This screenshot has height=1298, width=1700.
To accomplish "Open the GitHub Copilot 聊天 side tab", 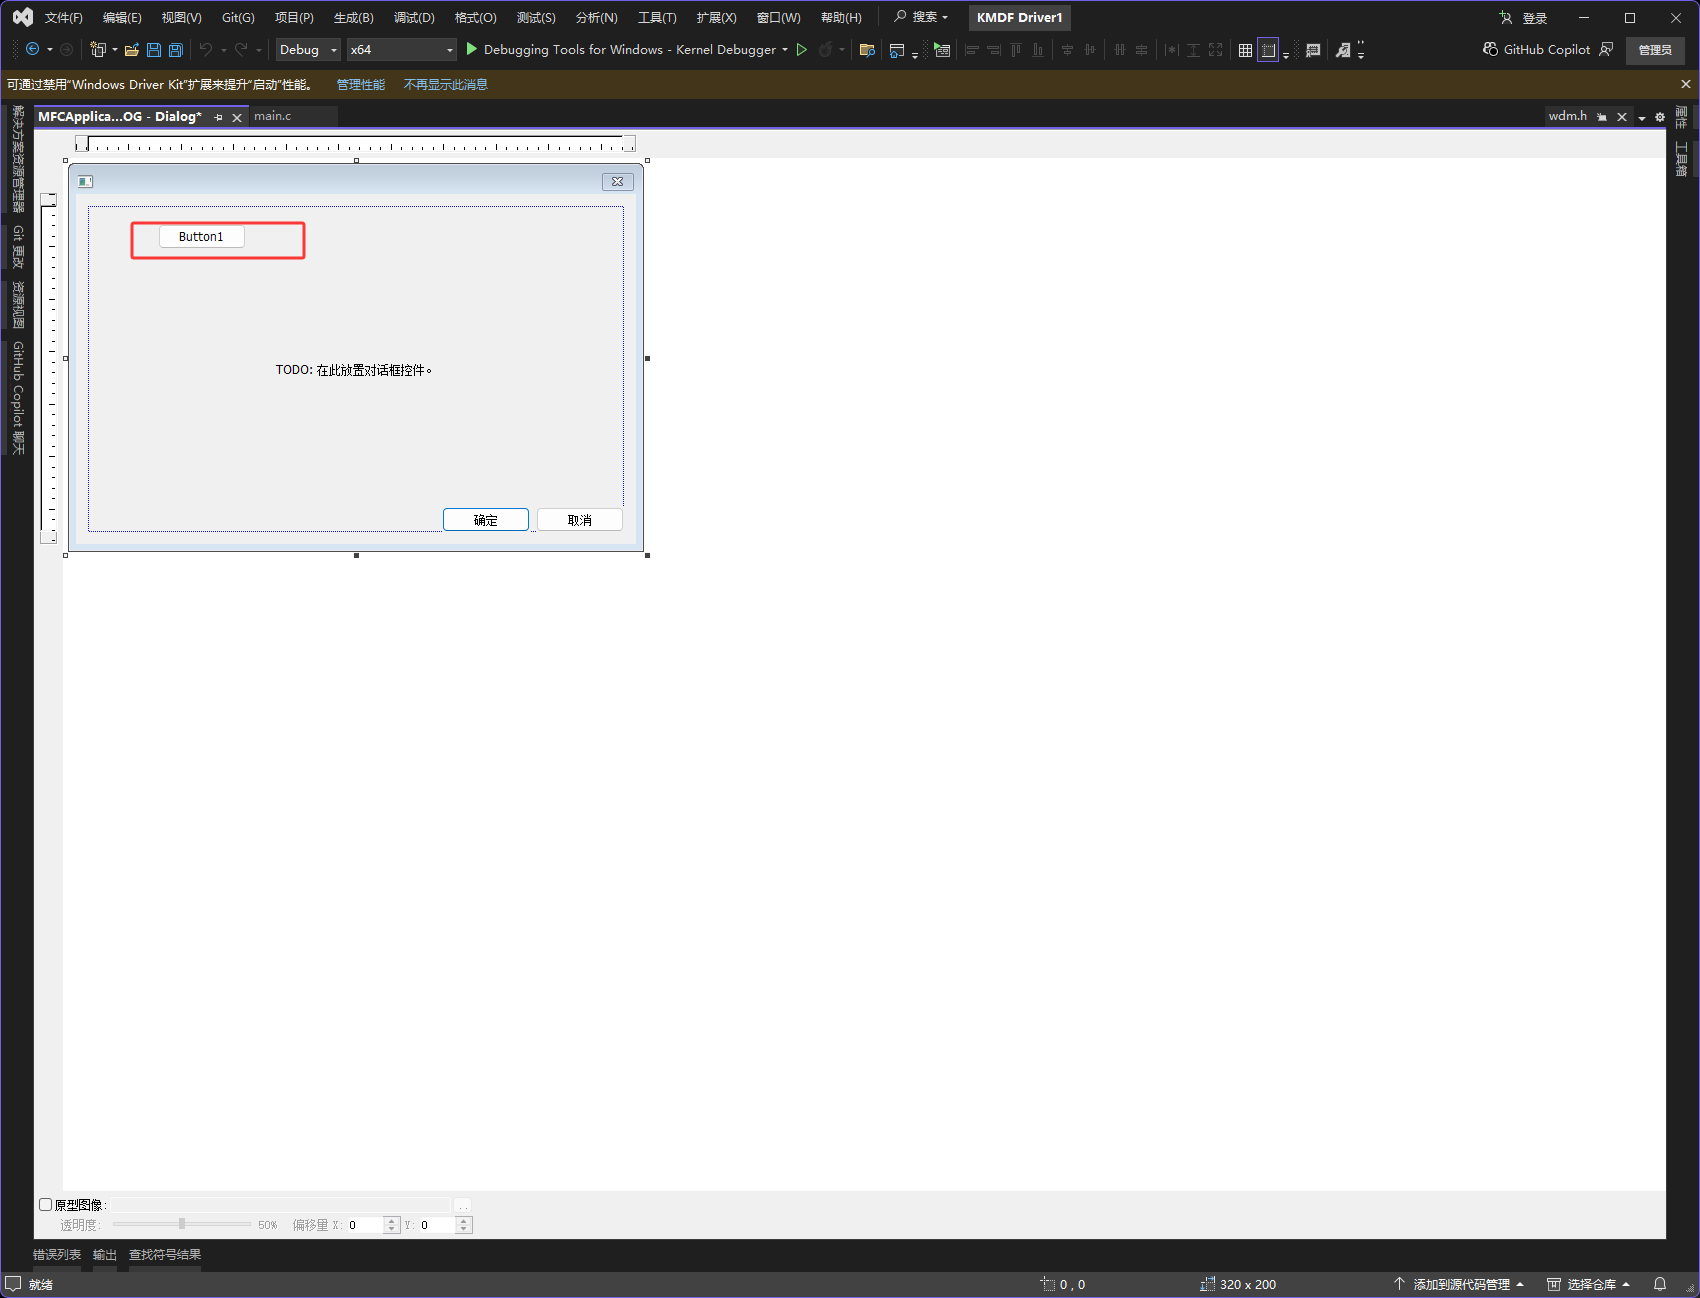I will [x=17, y=397].
